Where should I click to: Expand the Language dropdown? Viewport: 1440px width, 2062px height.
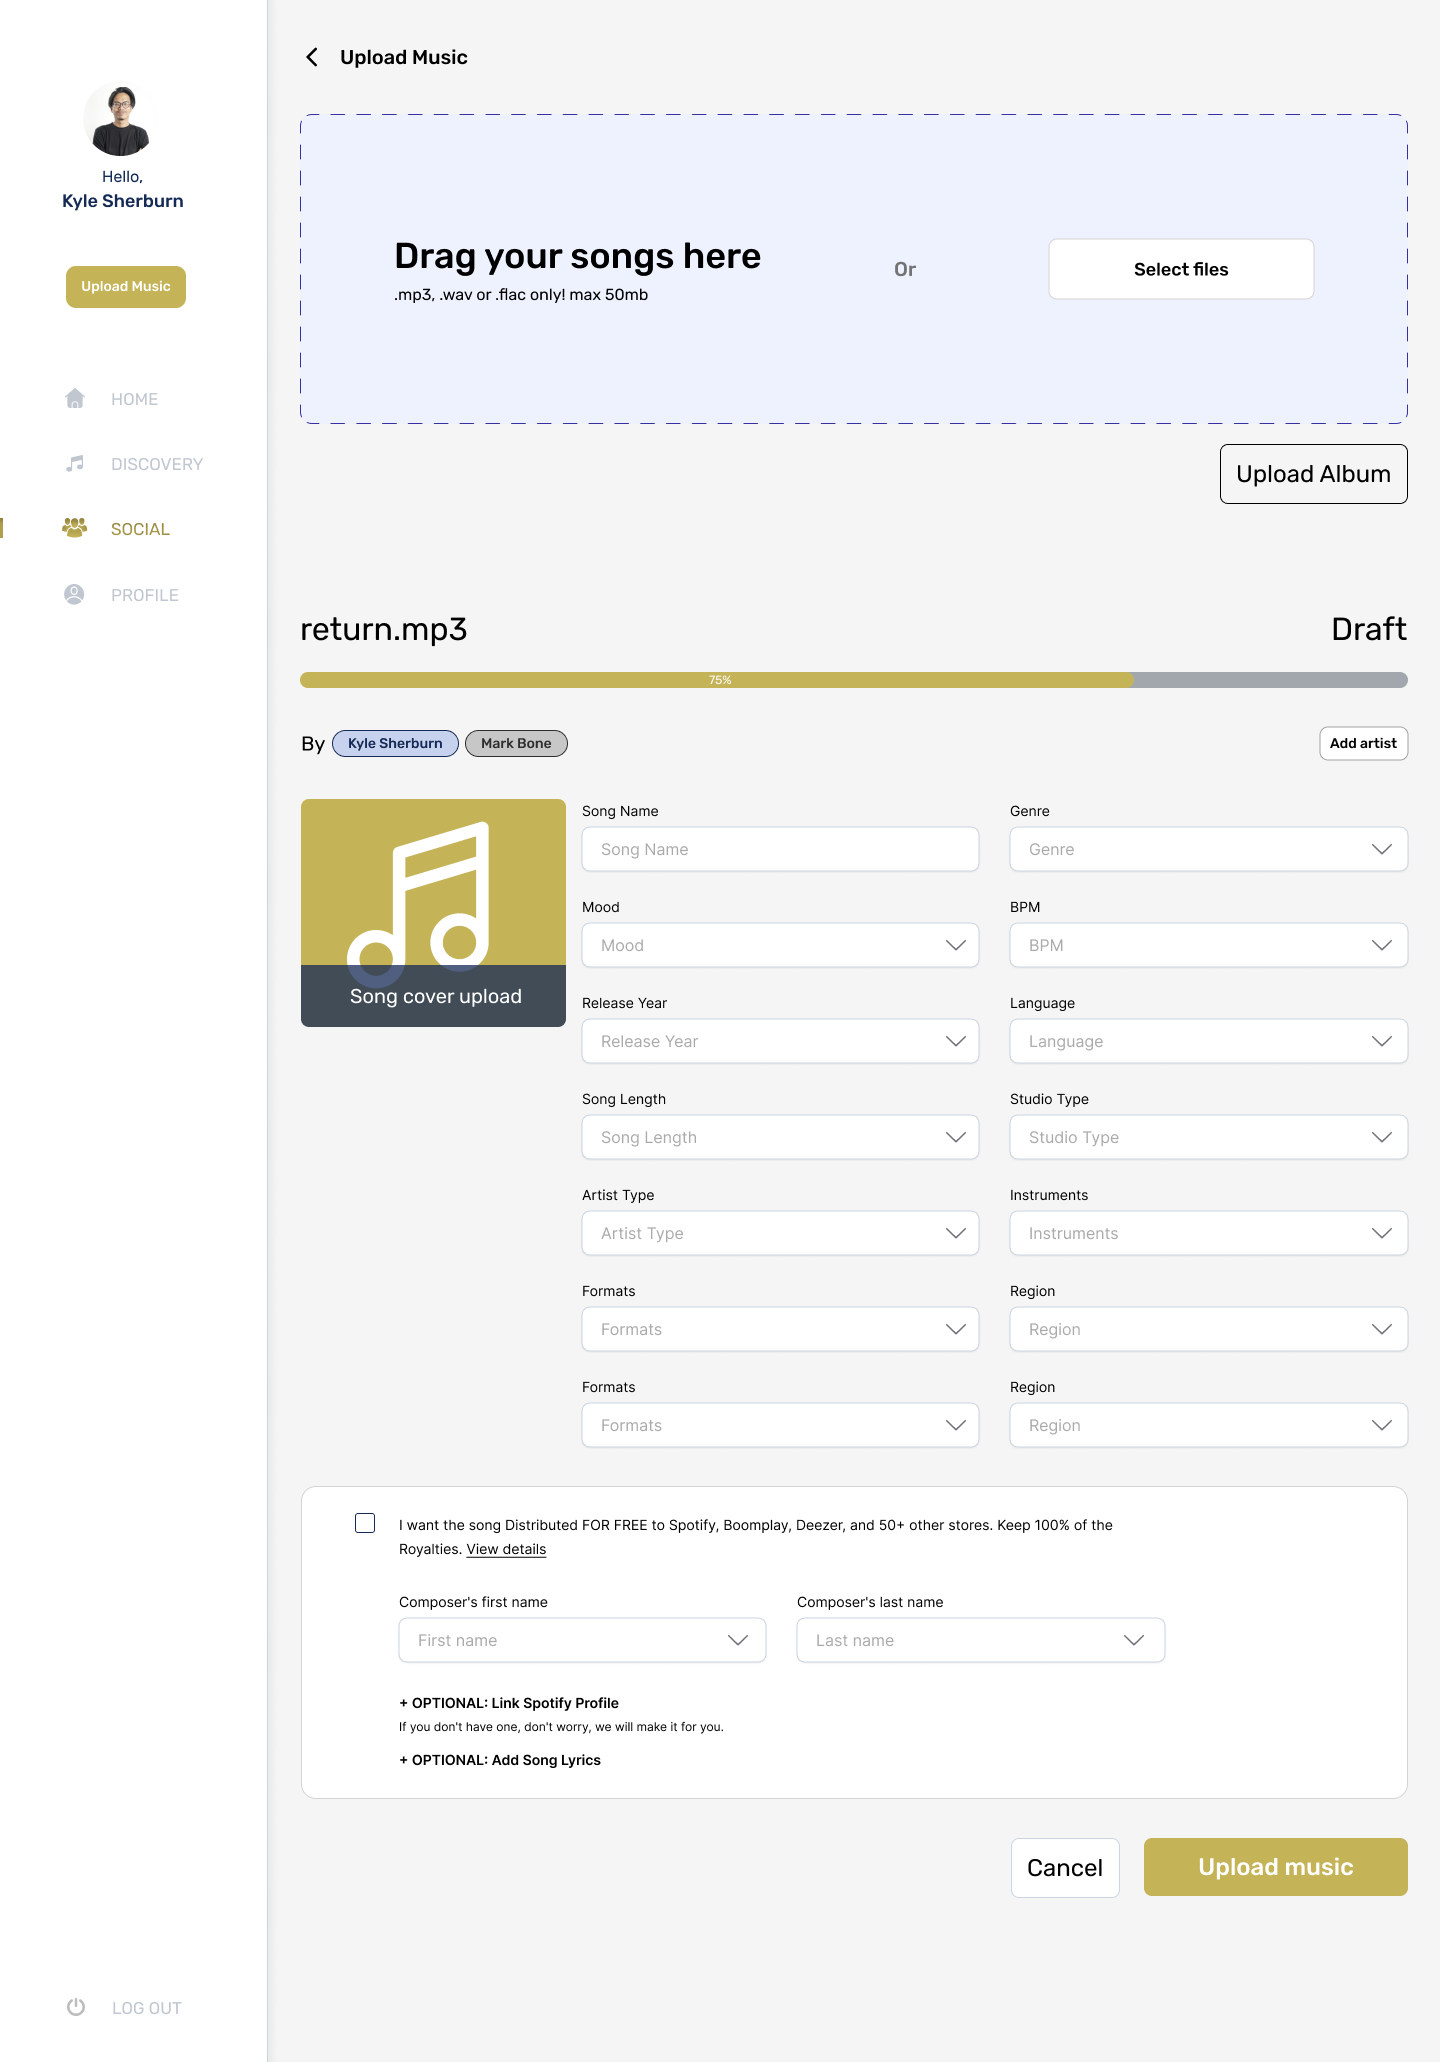(1208, 1041)
